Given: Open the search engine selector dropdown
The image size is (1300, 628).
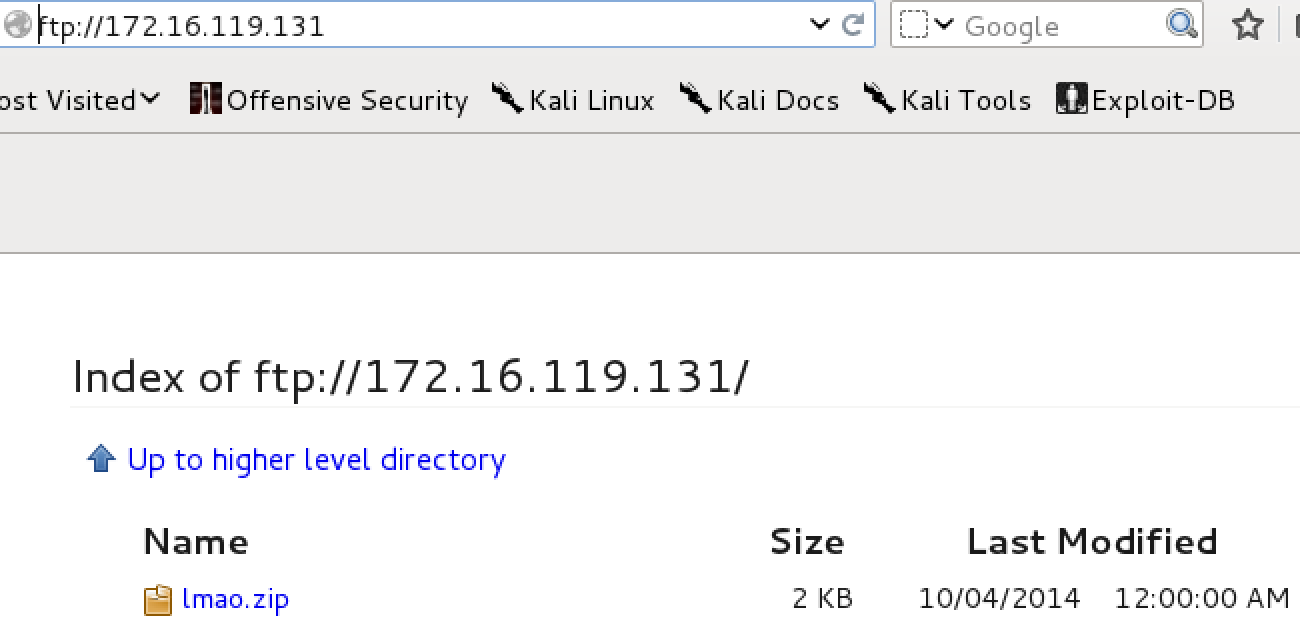Looking at the screenshot, I should (926, 25).
